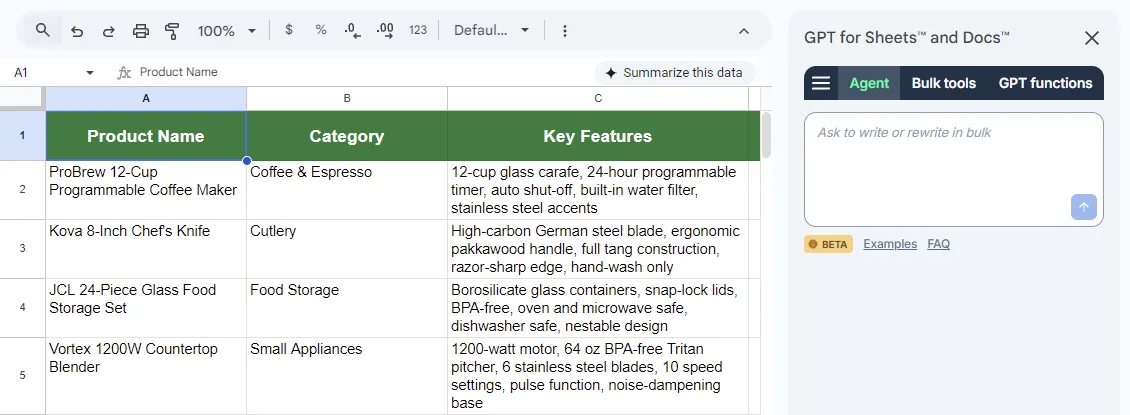The image size is (1130, 415).
Task: Click Summarize this data button
Action: coord(675,73)
